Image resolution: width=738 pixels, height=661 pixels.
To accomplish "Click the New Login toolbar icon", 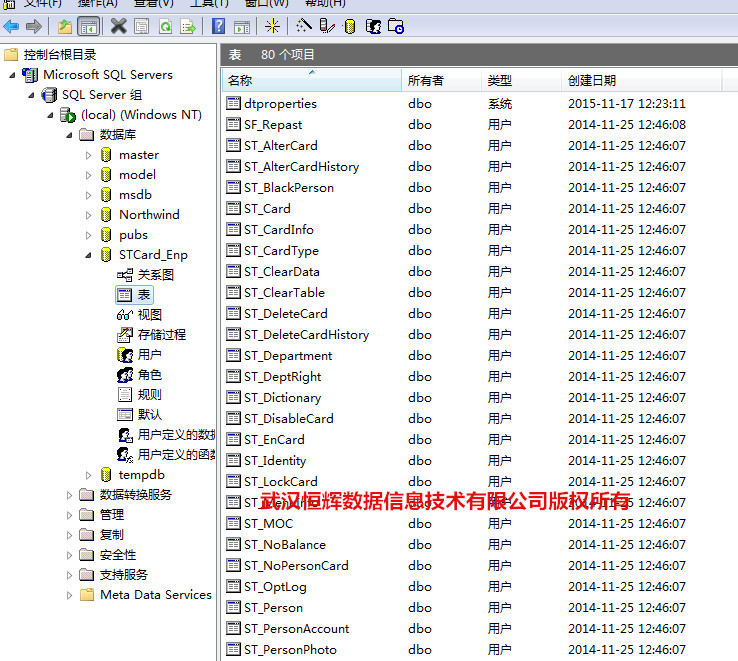I will (373, 26).
